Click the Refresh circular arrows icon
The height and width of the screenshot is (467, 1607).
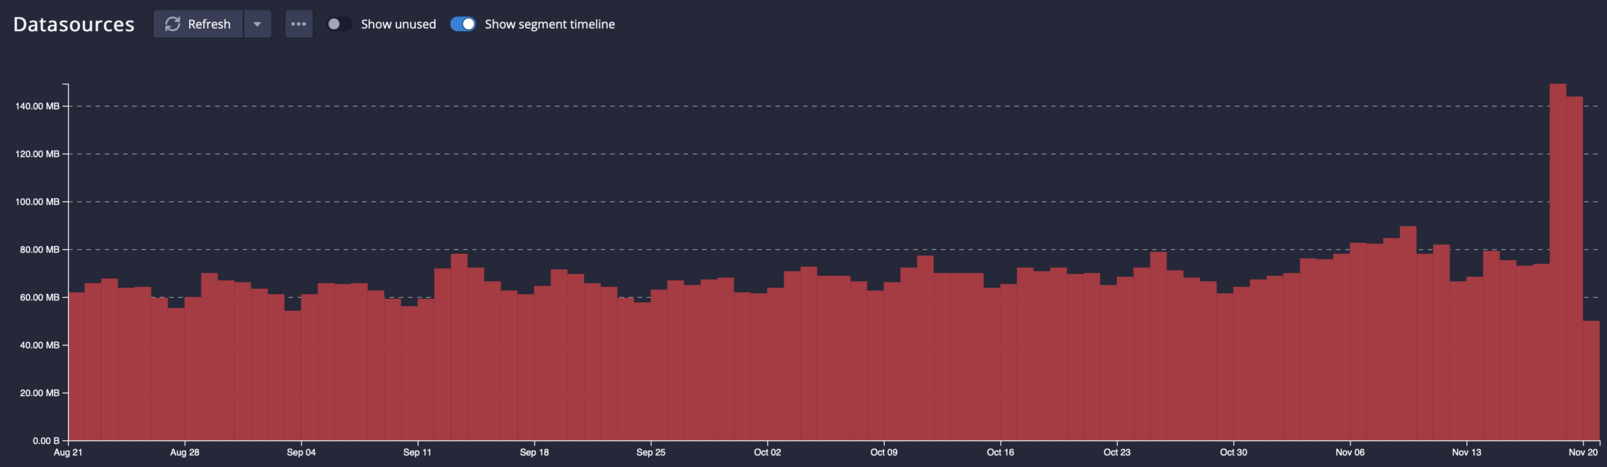173,24
